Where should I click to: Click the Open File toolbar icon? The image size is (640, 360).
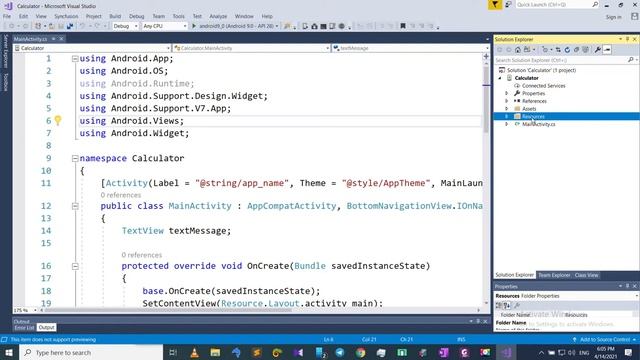[x=52, y=26]
